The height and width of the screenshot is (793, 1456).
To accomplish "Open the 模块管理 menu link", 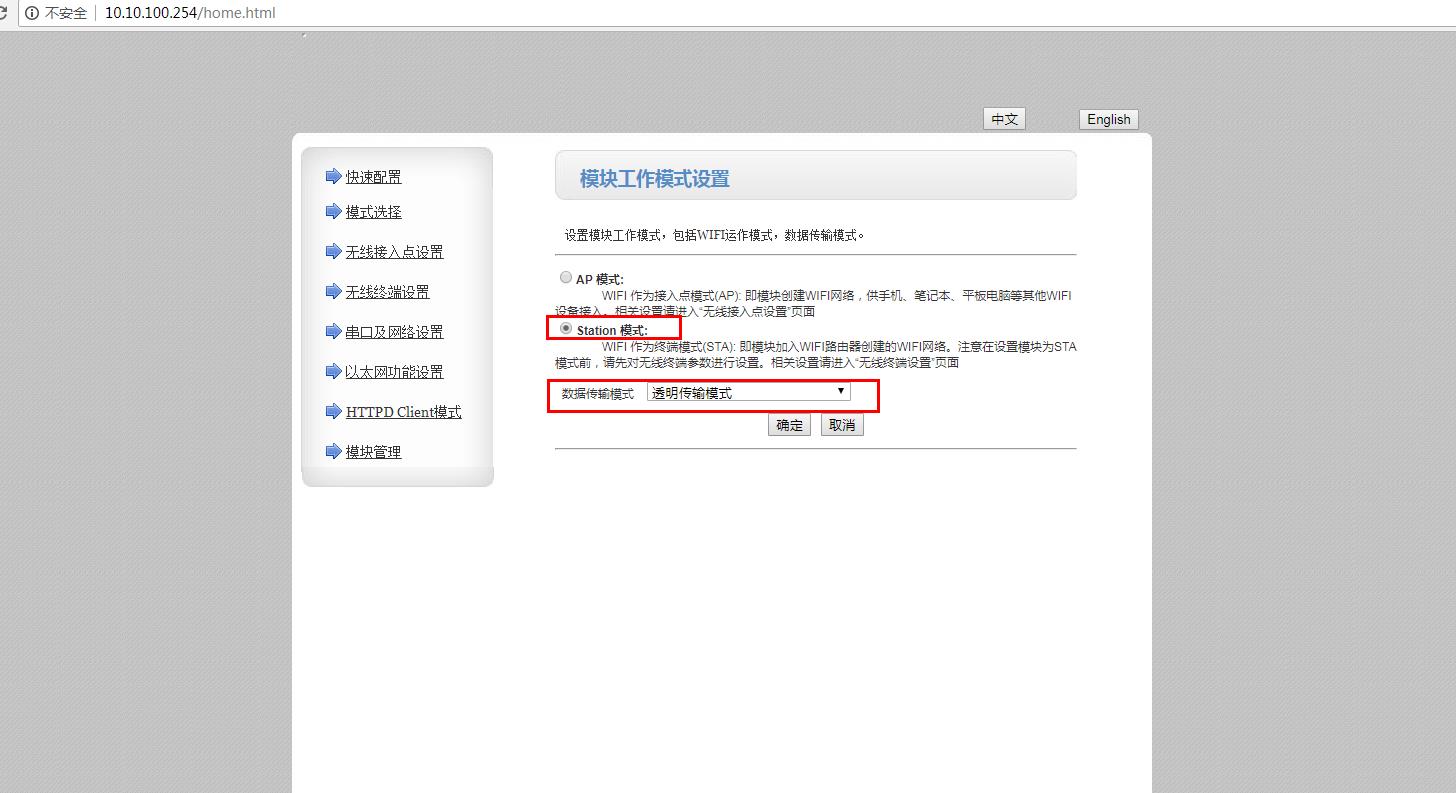I will pyautogui.click(x=373, y=452).
